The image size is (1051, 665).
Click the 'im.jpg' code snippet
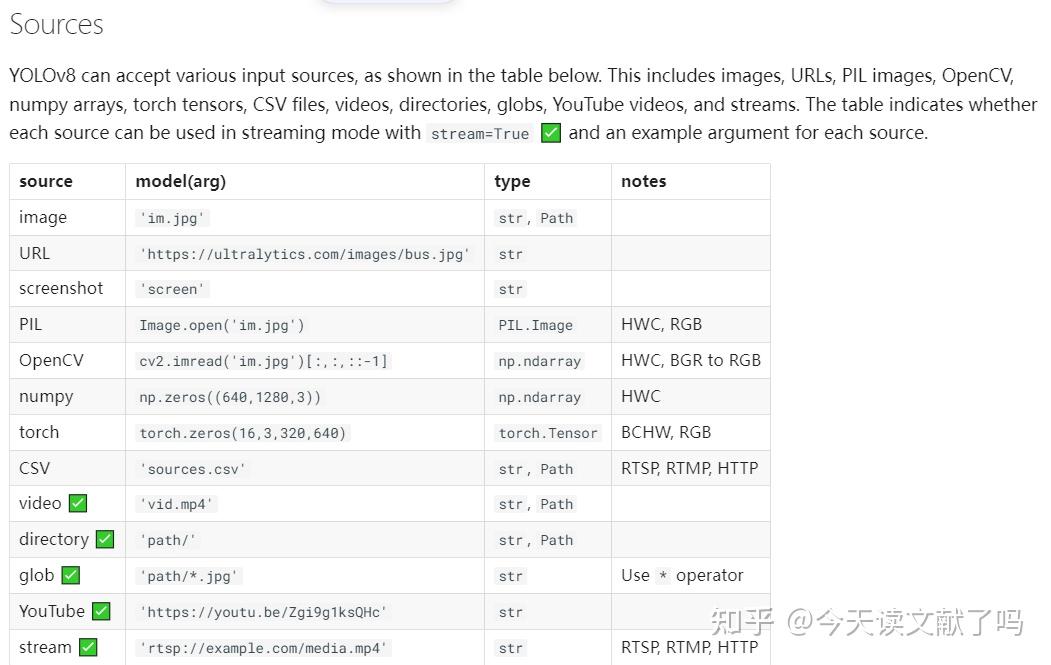pyautogui.click(x=173, y=218)
